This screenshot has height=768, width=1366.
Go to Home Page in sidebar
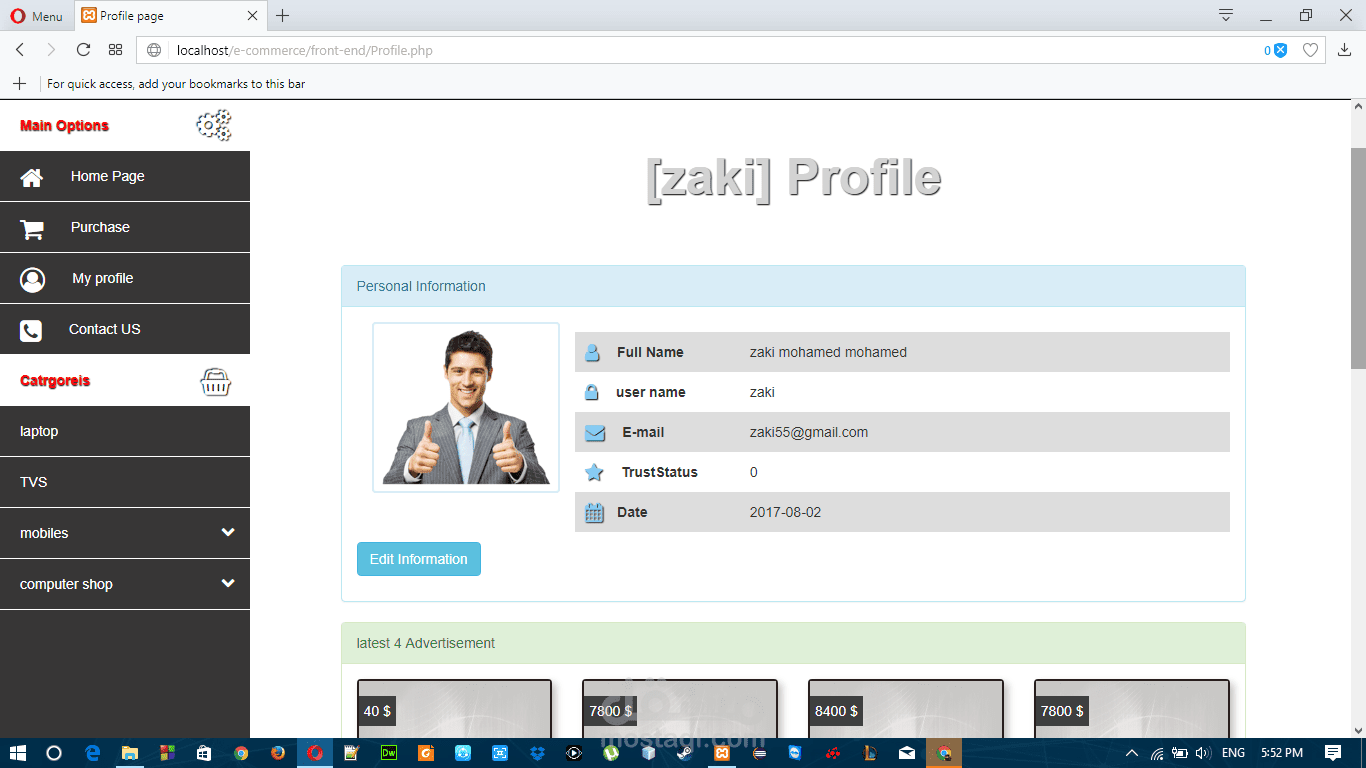(125, 177)
